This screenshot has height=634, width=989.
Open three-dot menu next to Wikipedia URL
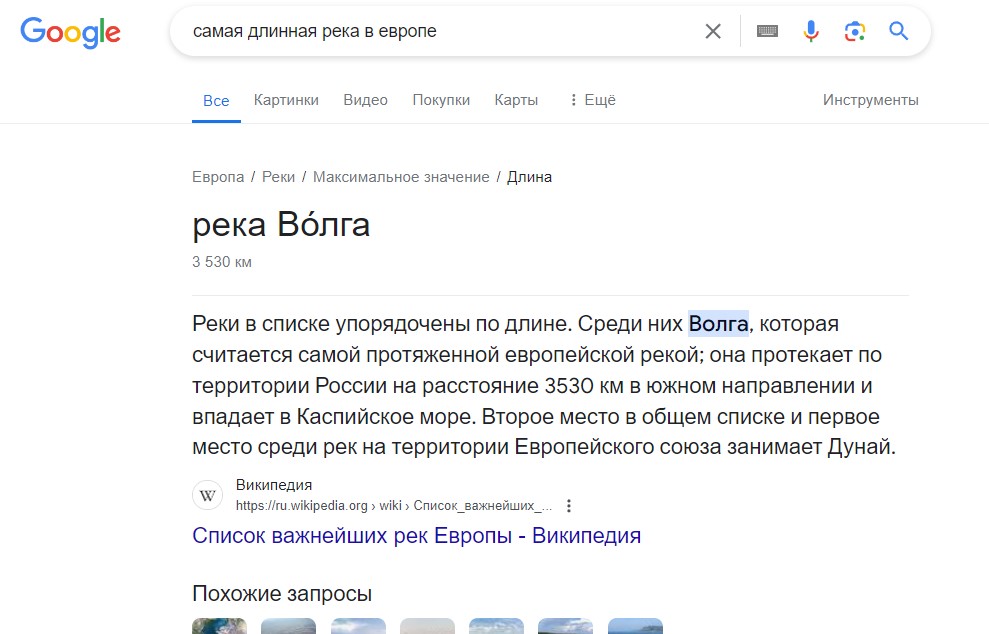(x=568, y=505)
